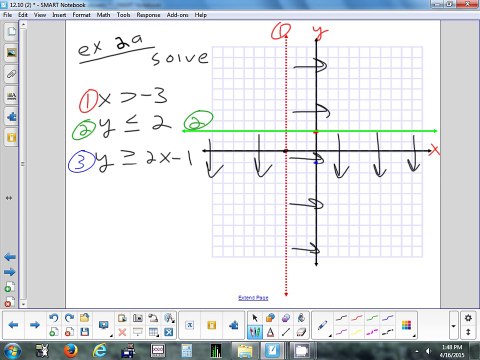Open the Response menu
The height and width of the screenshot is (360, 480).
[148, 15]
